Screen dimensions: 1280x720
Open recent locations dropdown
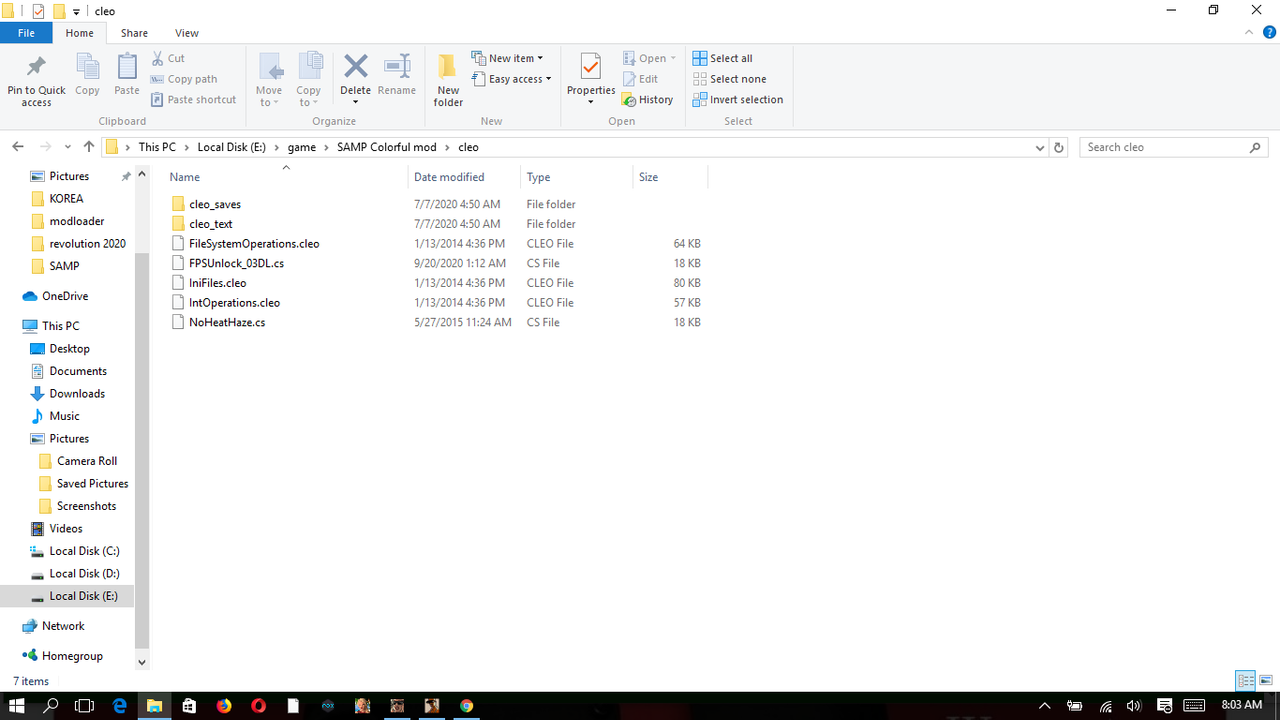pyautogui.click(x=68, y=147)
